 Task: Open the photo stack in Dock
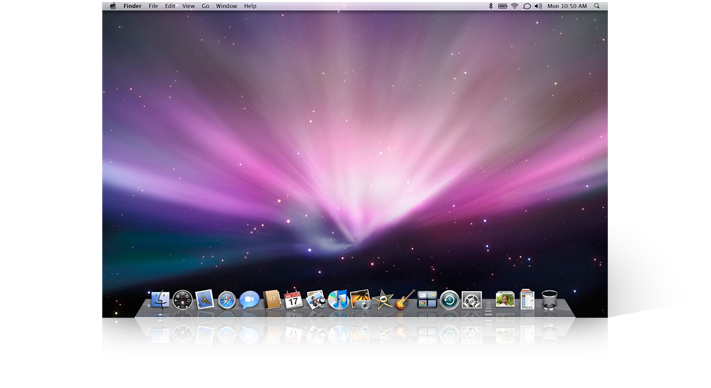coord(505,300)
